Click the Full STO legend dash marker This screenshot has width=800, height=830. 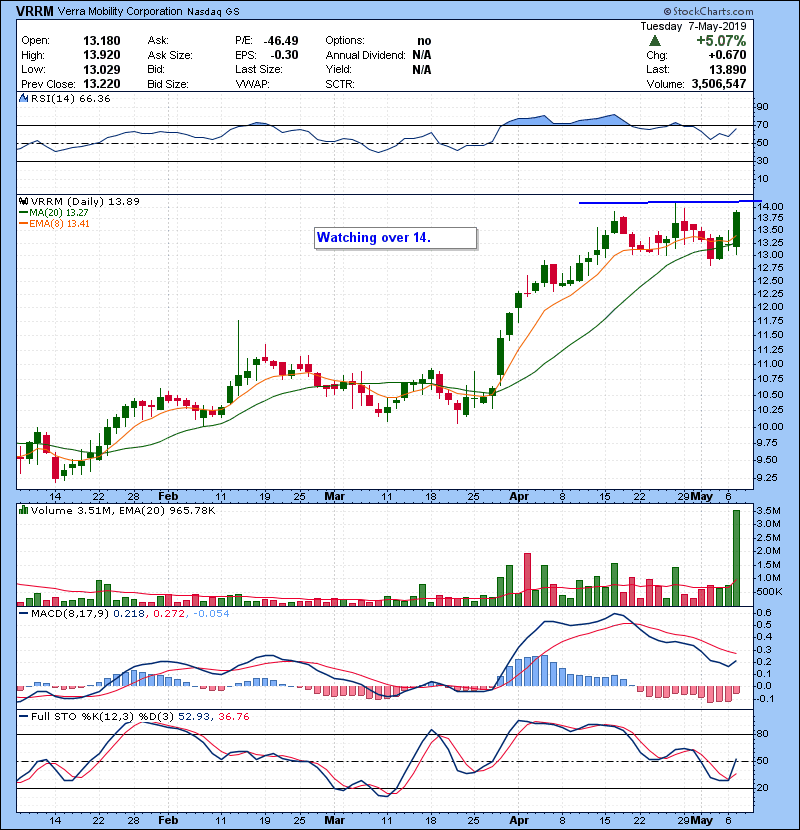click(23, 717)
